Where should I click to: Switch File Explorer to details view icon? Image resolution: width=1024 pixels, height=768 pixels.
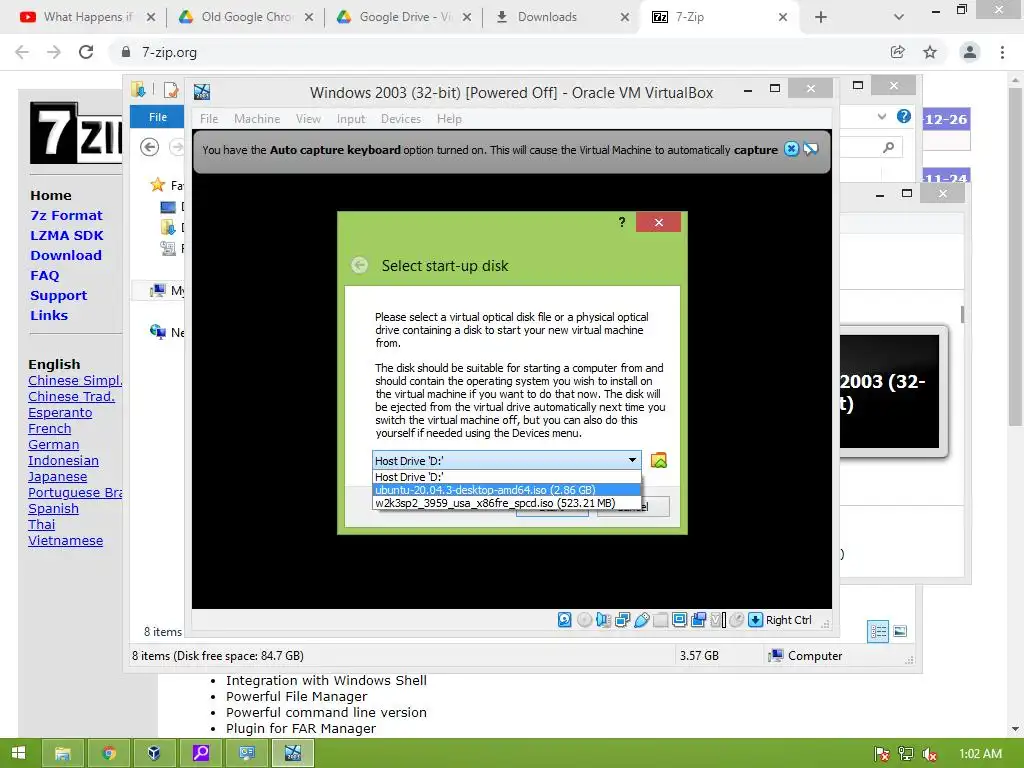pyautogui.click(x=878, y=631)
